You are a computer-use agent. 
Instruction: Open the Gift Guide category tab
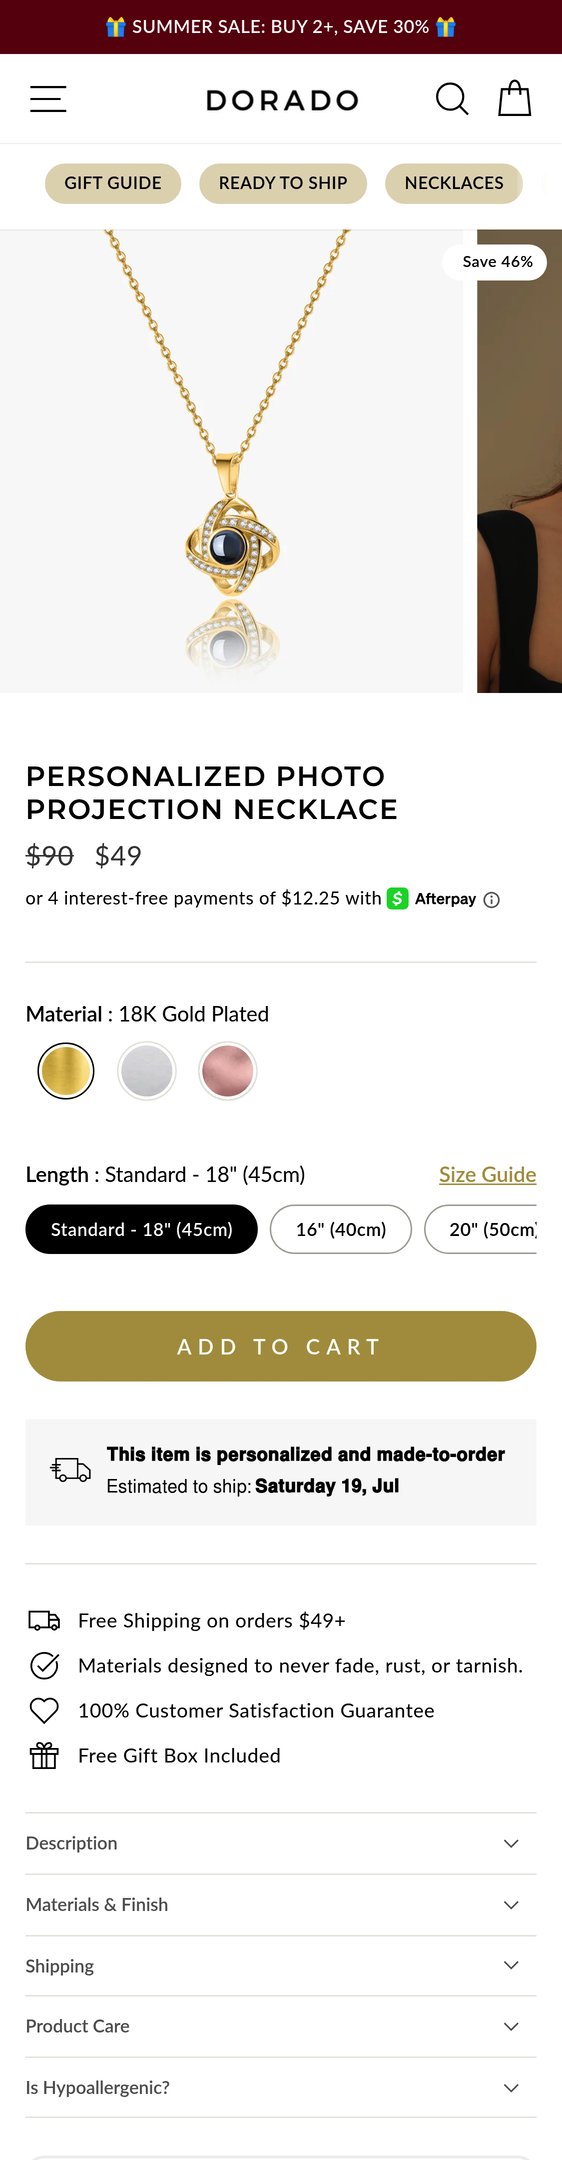tap(113, 183)
